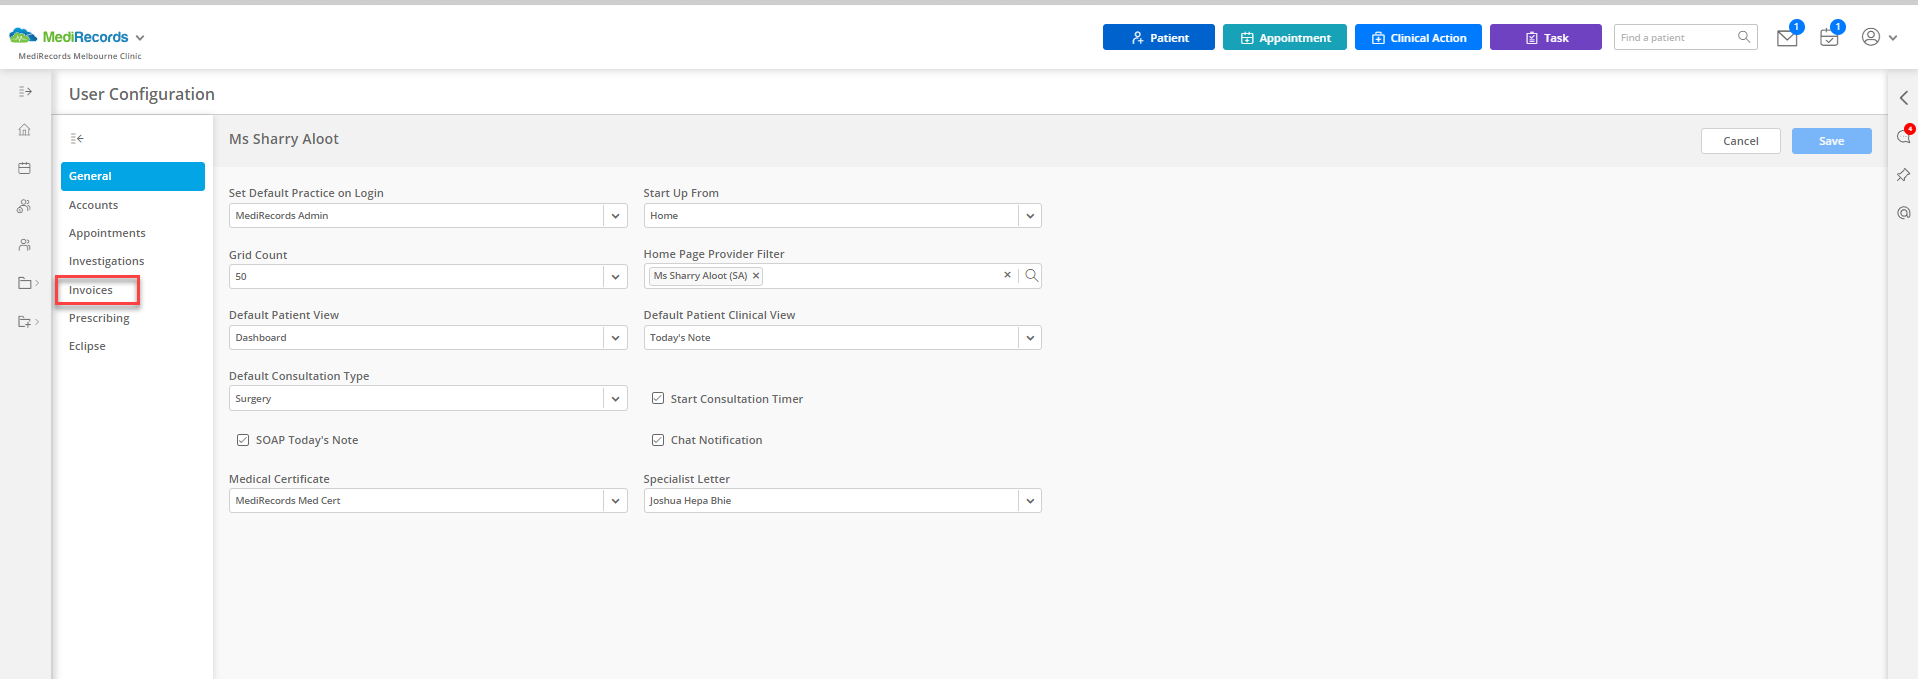Click the Clinical Action button
This screenshot has width=1918, height=679.
pyautogui.click(x=1418, y=37)
